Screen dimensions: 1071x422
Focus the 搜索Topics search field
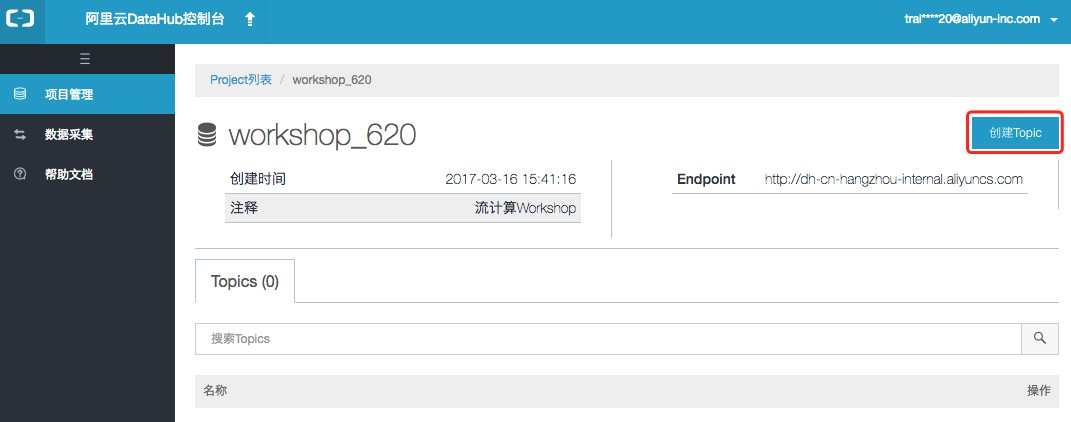pos(607,339)
